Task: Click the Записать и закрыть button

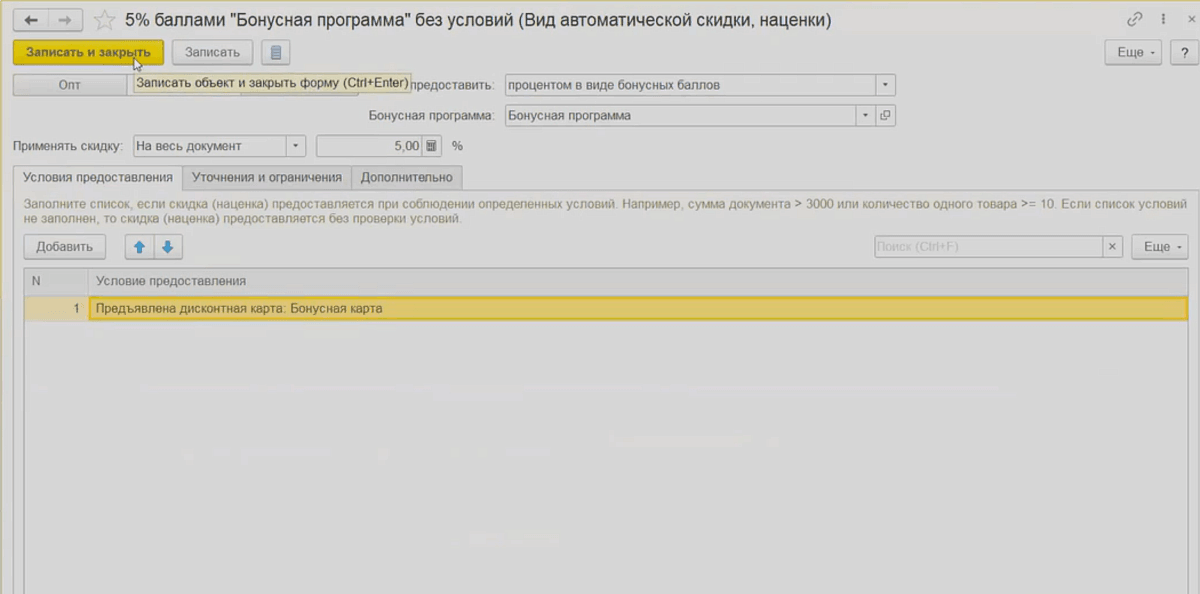Action: (x=88, y=52)
